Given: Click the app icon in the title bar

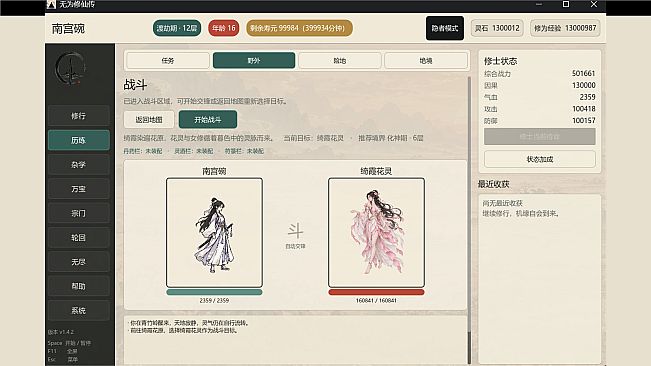Looking at the screenshot, I should pos(51,5).
